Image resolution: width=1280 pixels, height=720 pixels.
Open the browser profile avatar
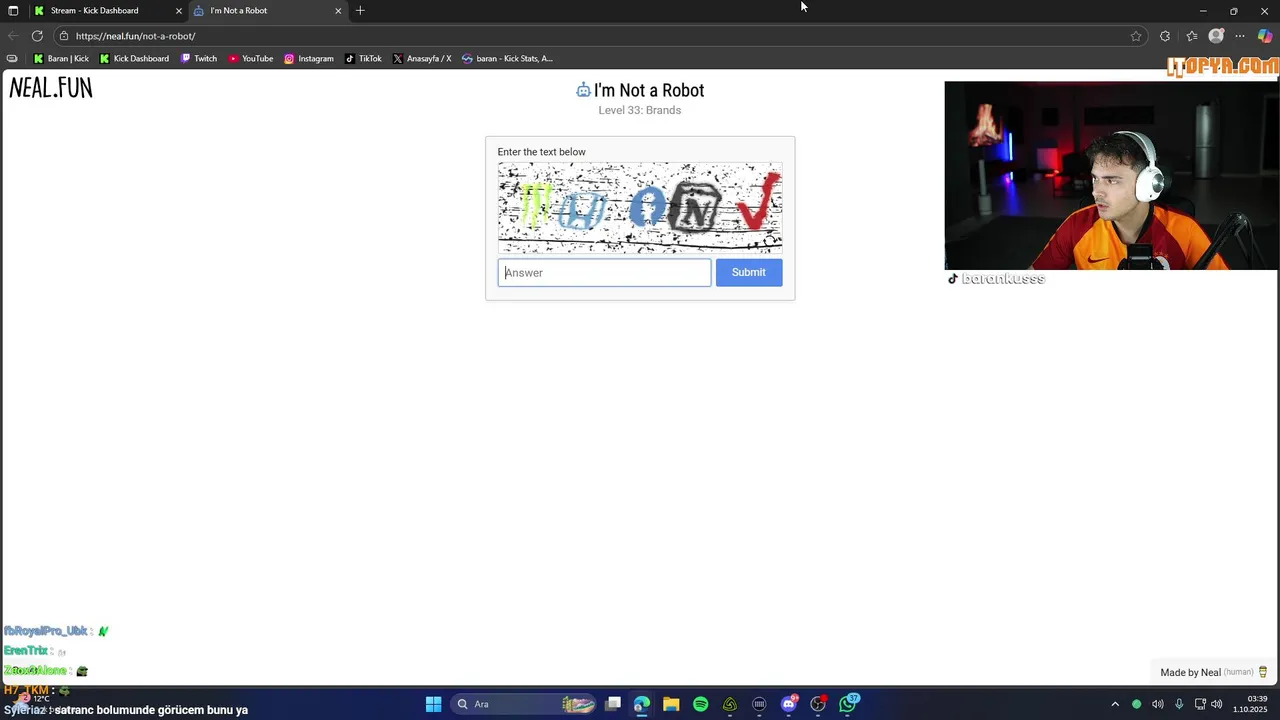click(x=1216, y=36)
